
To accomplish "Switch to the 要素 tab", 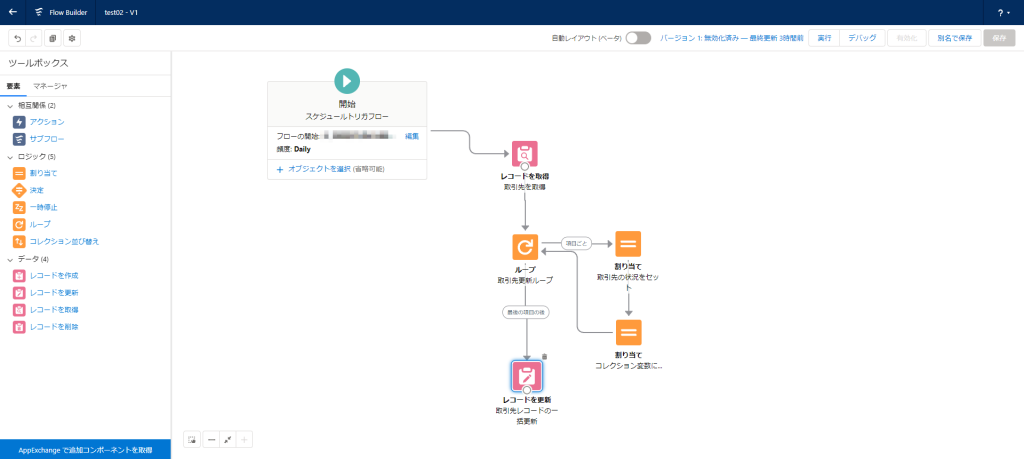I will pos(14,86).
